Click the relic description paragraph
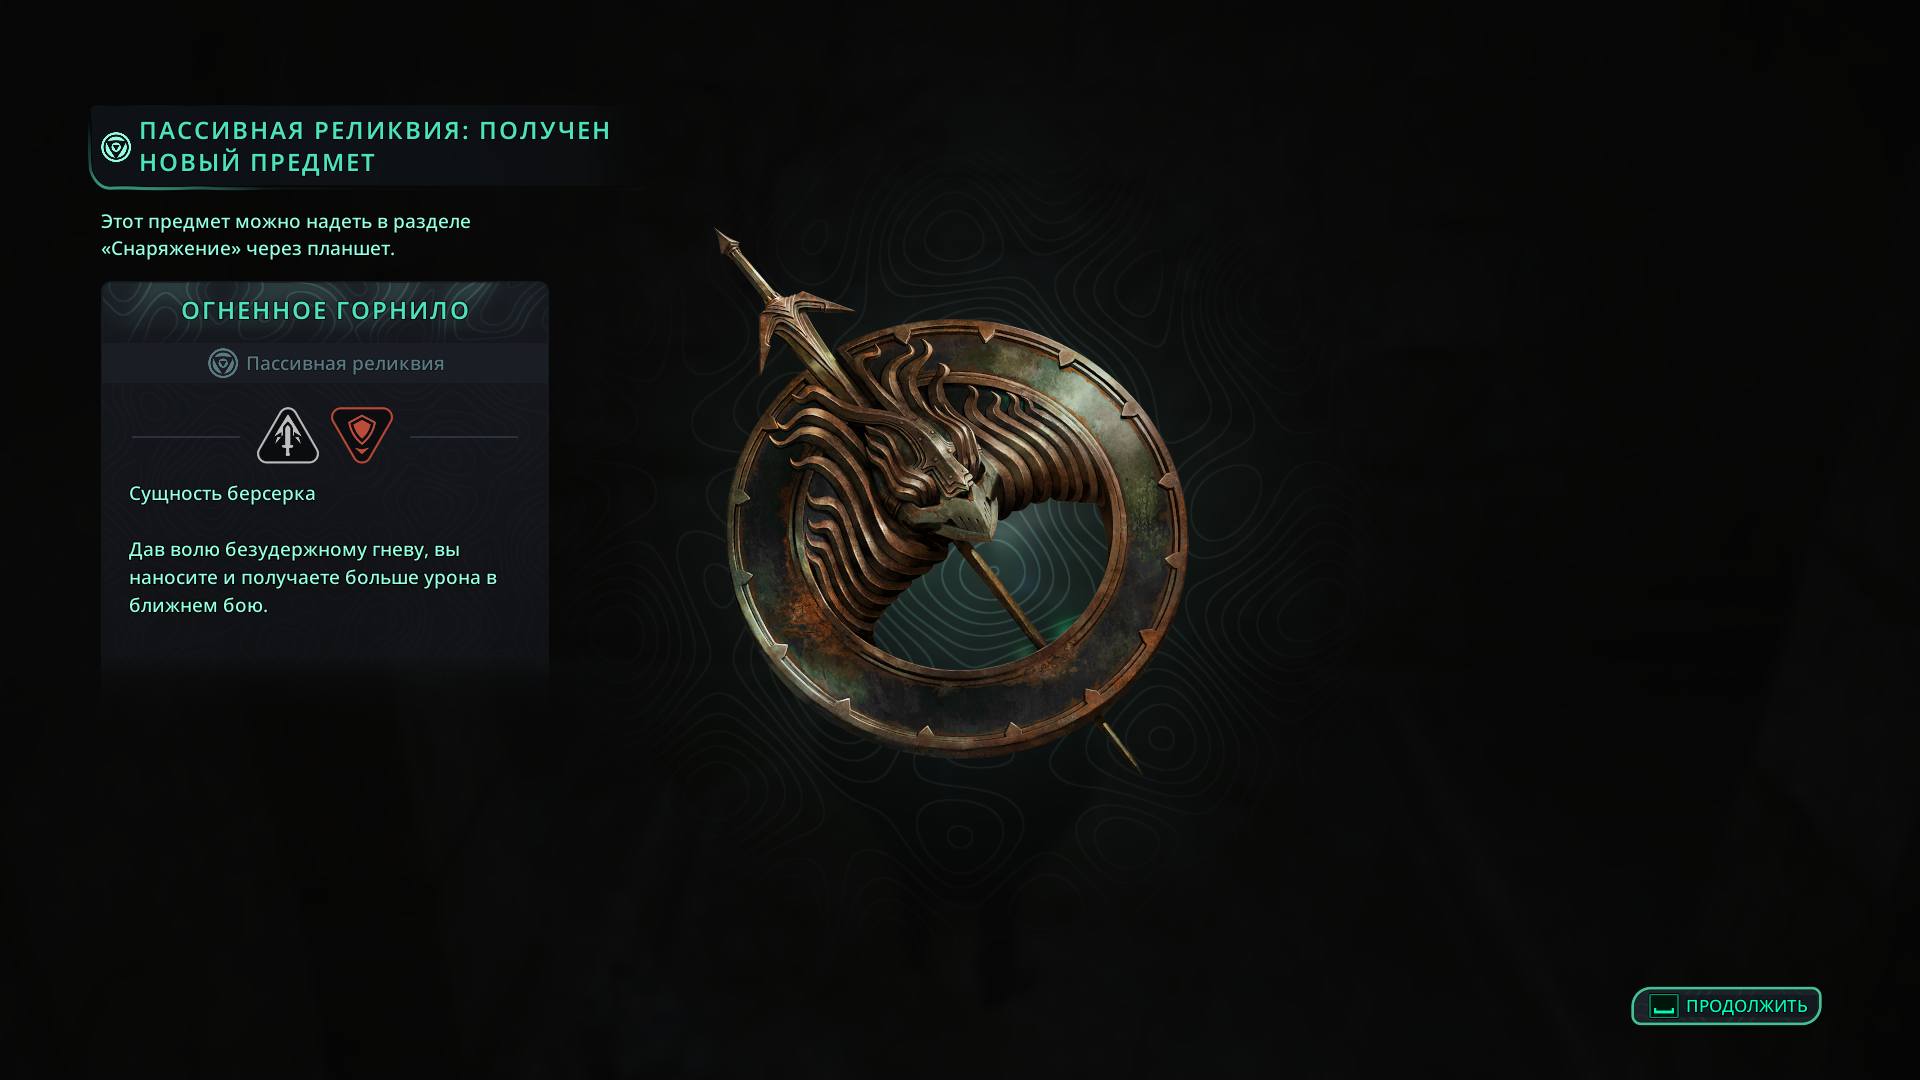1920x1080 pixels. coord(313,577)
